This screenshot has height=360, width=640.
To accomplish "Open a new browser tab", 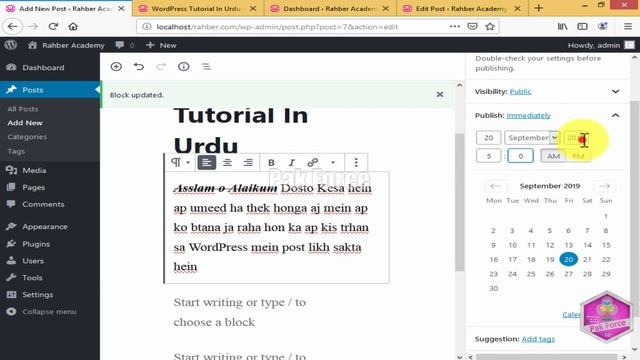I will [538, 8].
